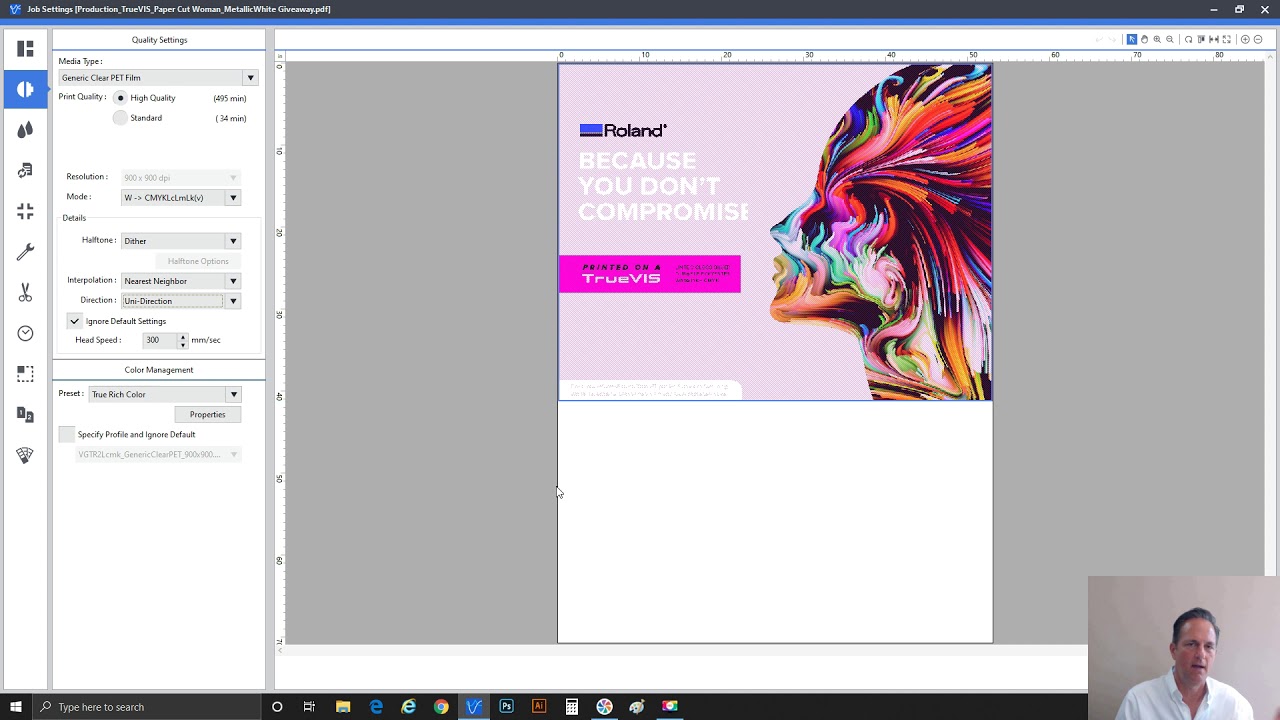The width and height of the screenshot is (1280, 720).
Task: Uncheck Ignore Default Settings
Action: tap(74, 321)
